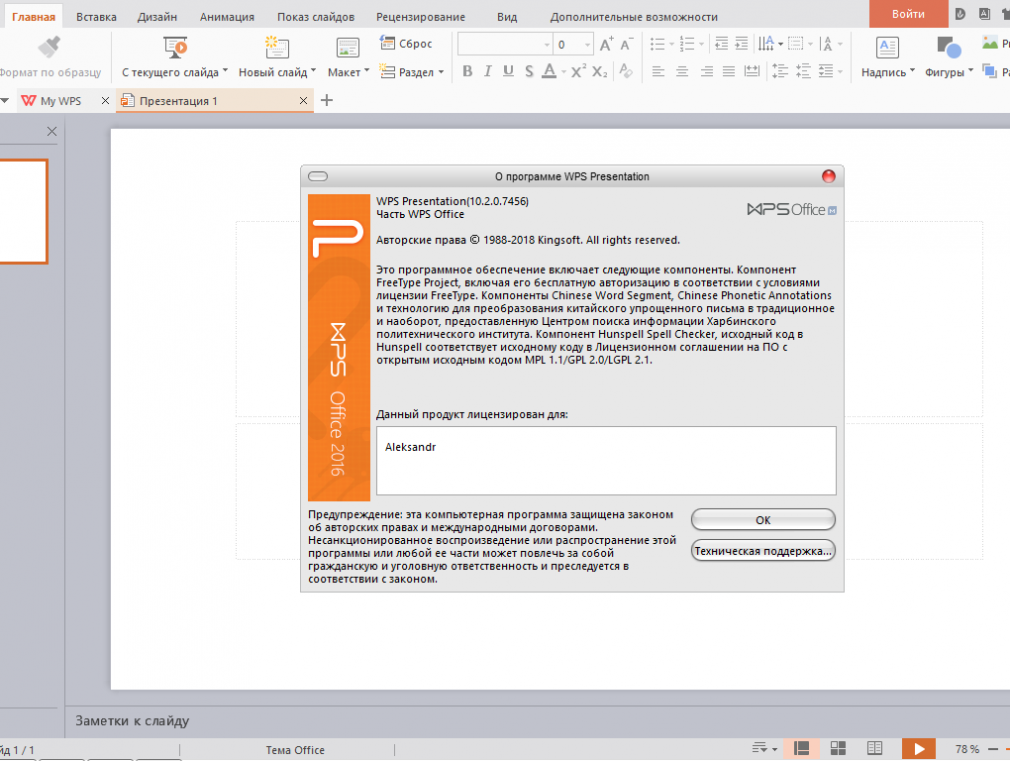The width and height of the screenshot is (1010, 761).
Task: Click the bulleted list icon
Action: click(x=657, y=44)
